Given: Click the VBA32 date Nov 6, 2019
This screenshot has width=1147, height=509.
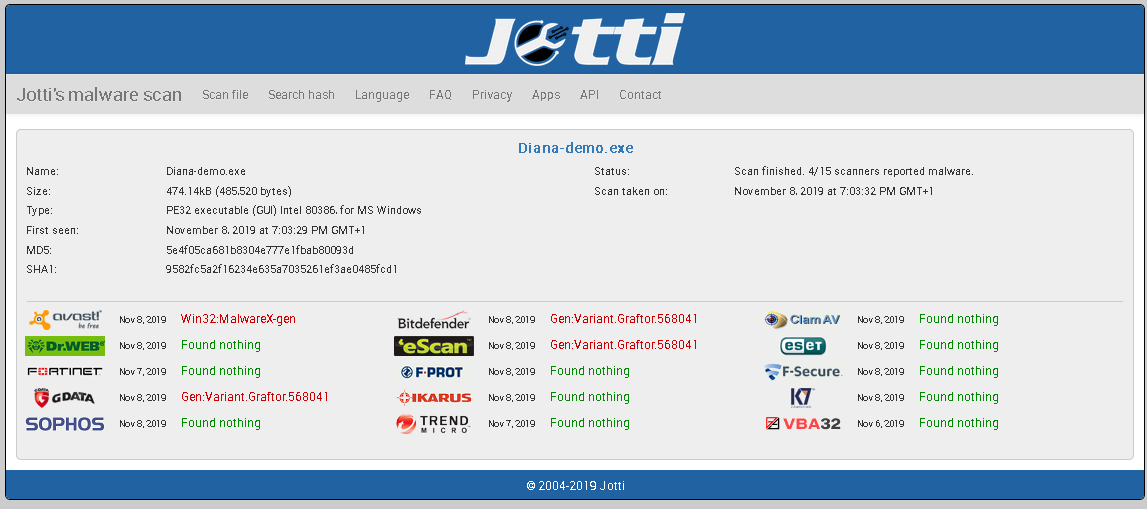Looking at the screenshot, I should 881,423.
